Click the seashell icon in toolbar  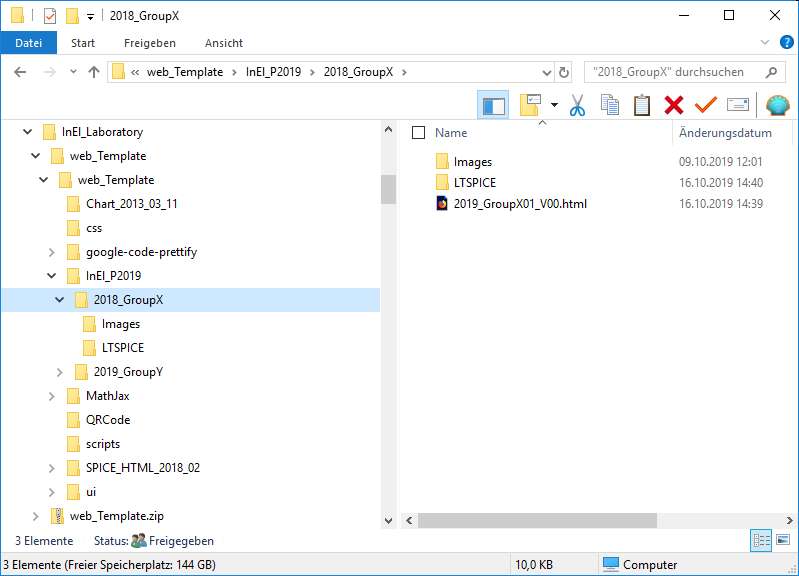tap(777, 105)
